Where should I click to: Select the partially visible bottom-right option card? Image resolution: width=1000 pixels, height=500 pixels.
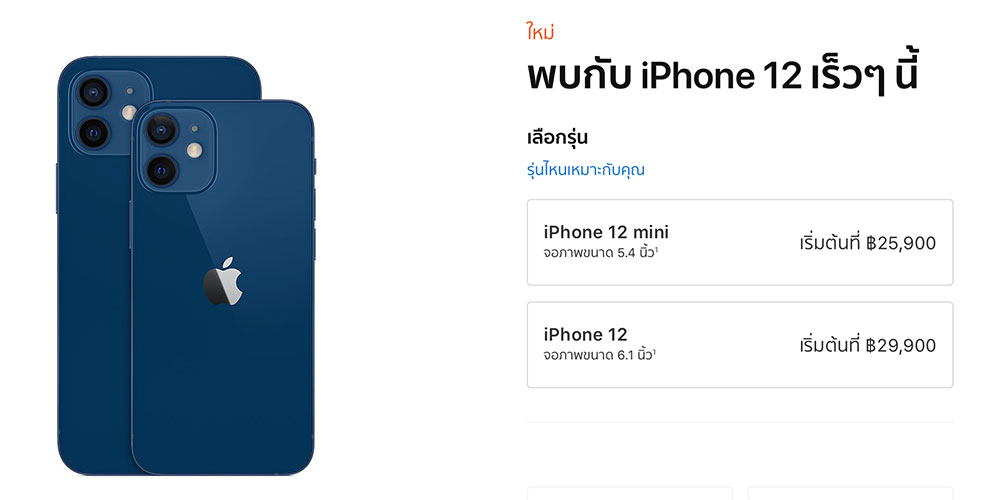pyautogui.click(x=851, y=494)
